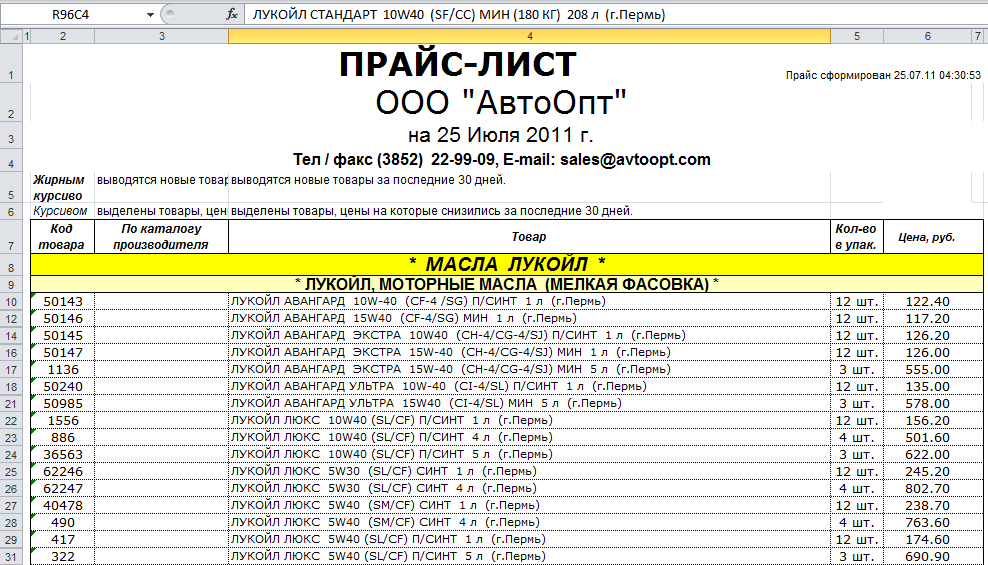Click the ООО "АвтоОпт" company name cell
This screenshot has height=565, width=988.
(x=501, y=103)
